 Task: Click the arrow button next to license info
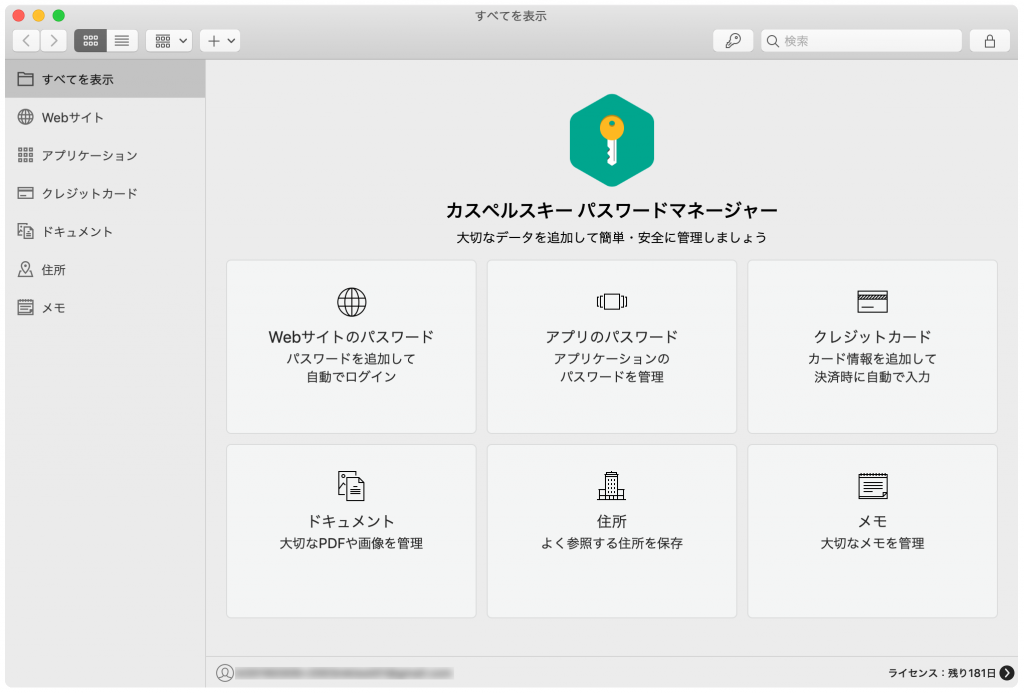coord(1007,673)
